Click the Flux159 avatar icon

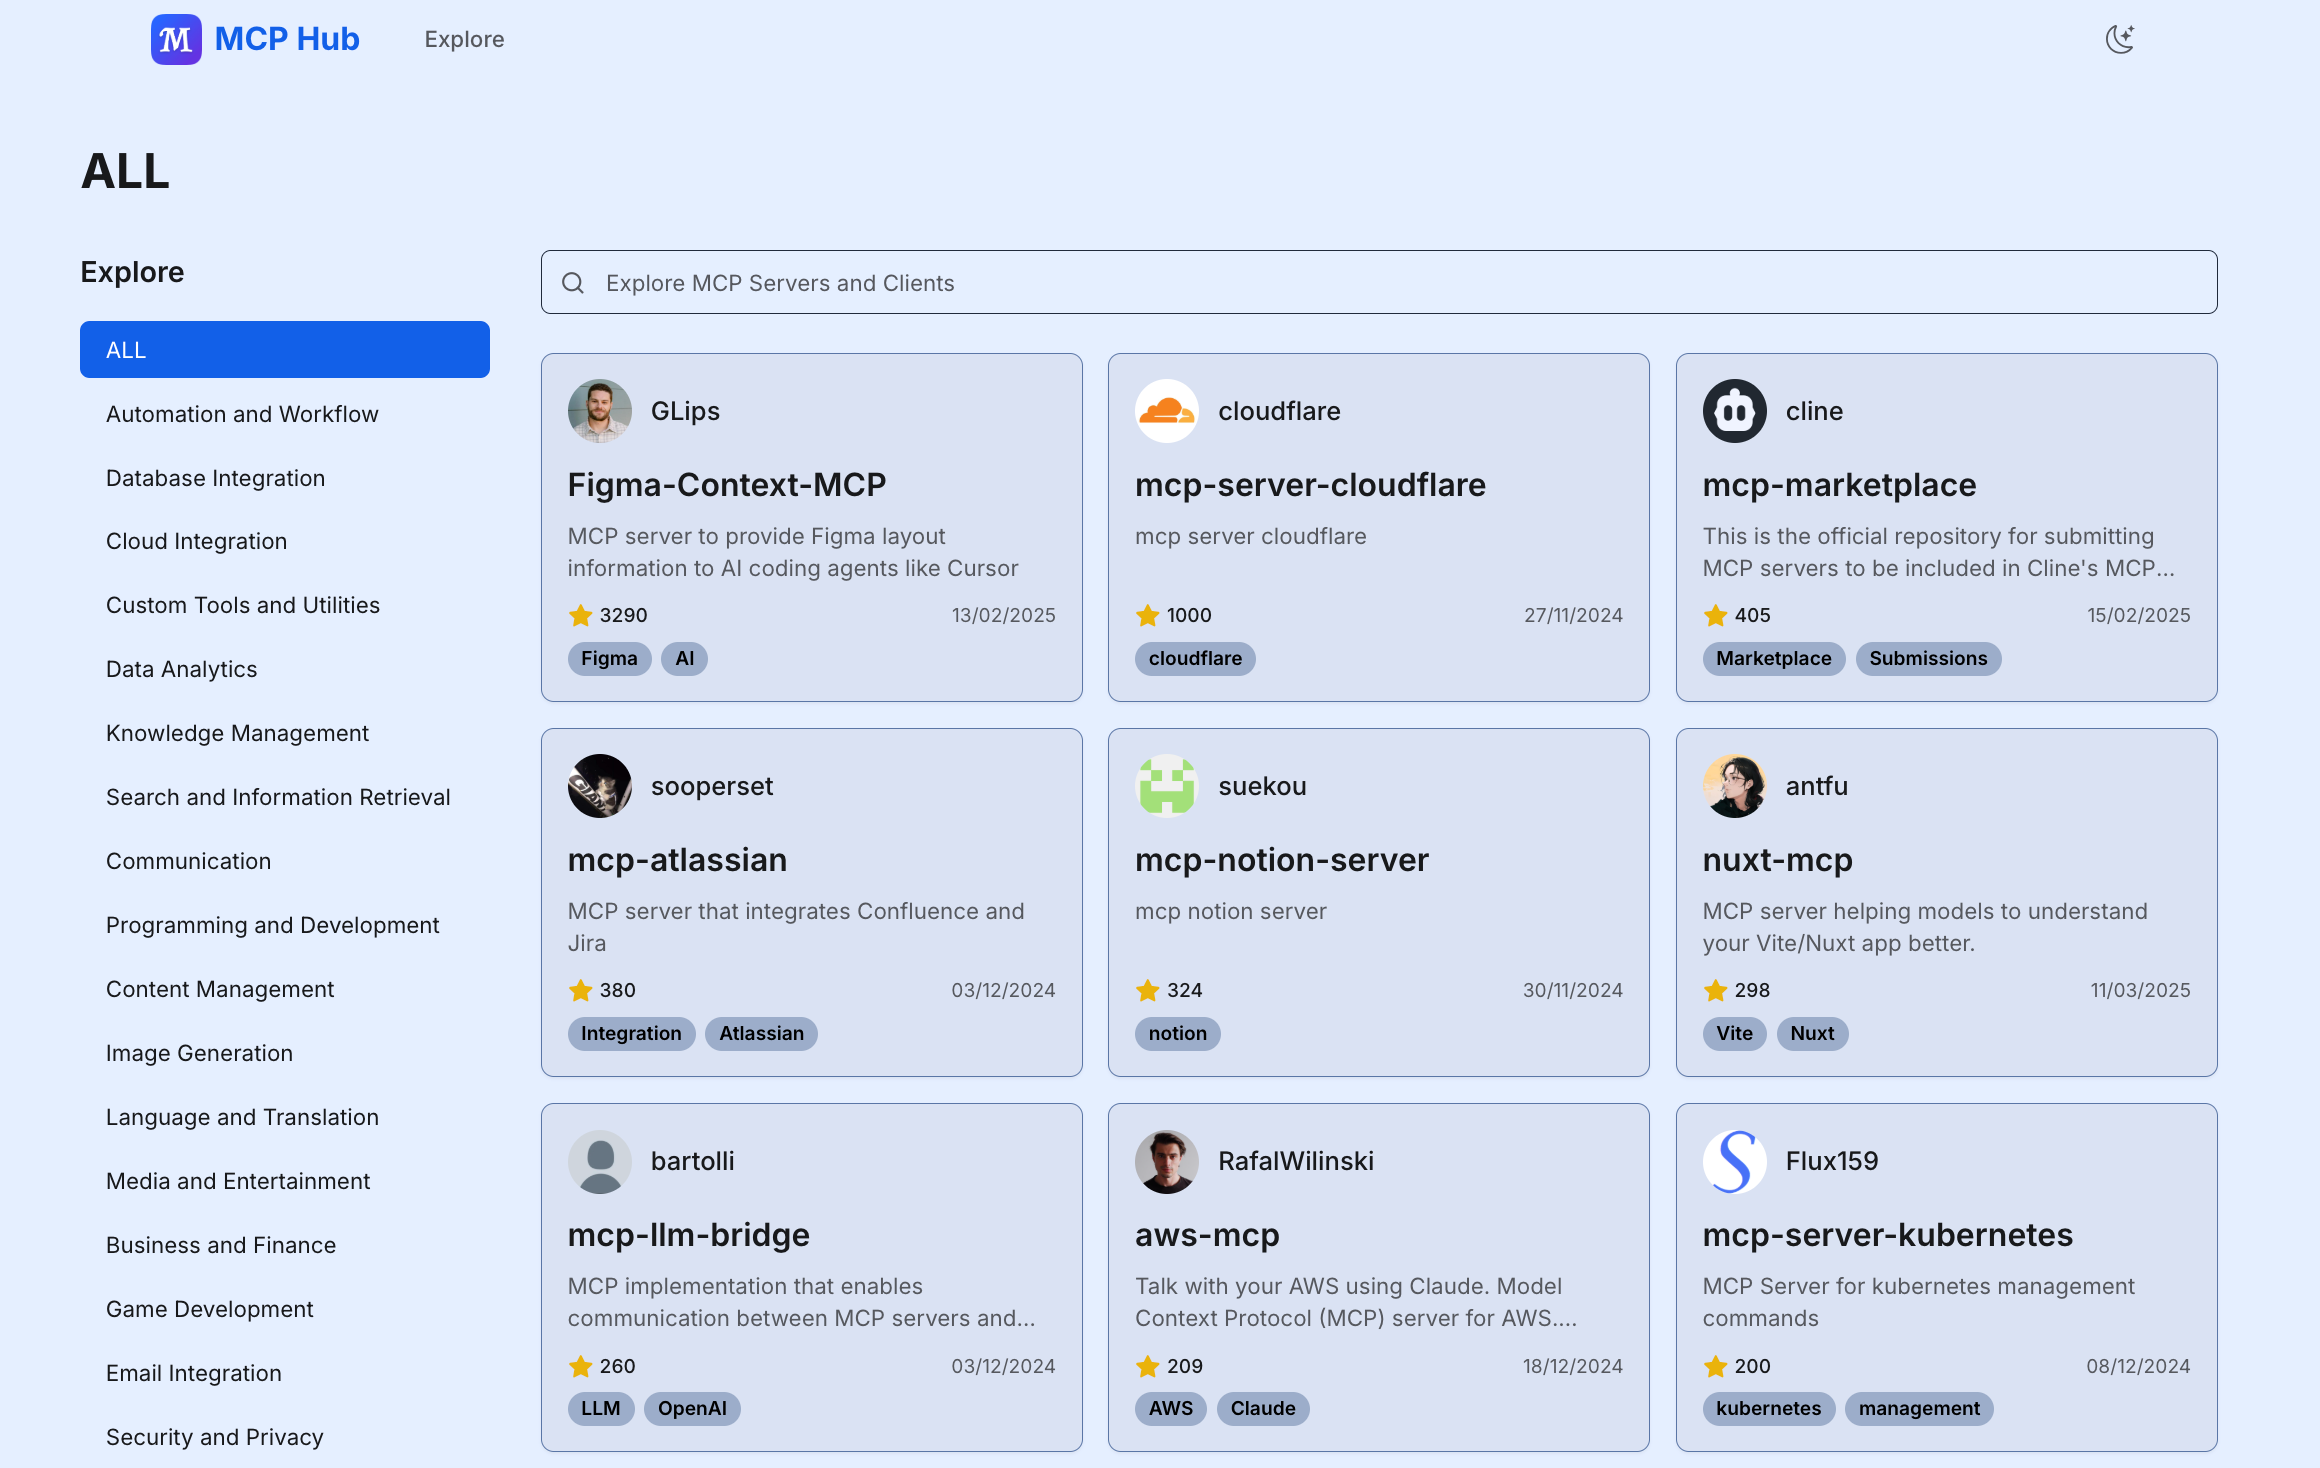point(1734,1161)
